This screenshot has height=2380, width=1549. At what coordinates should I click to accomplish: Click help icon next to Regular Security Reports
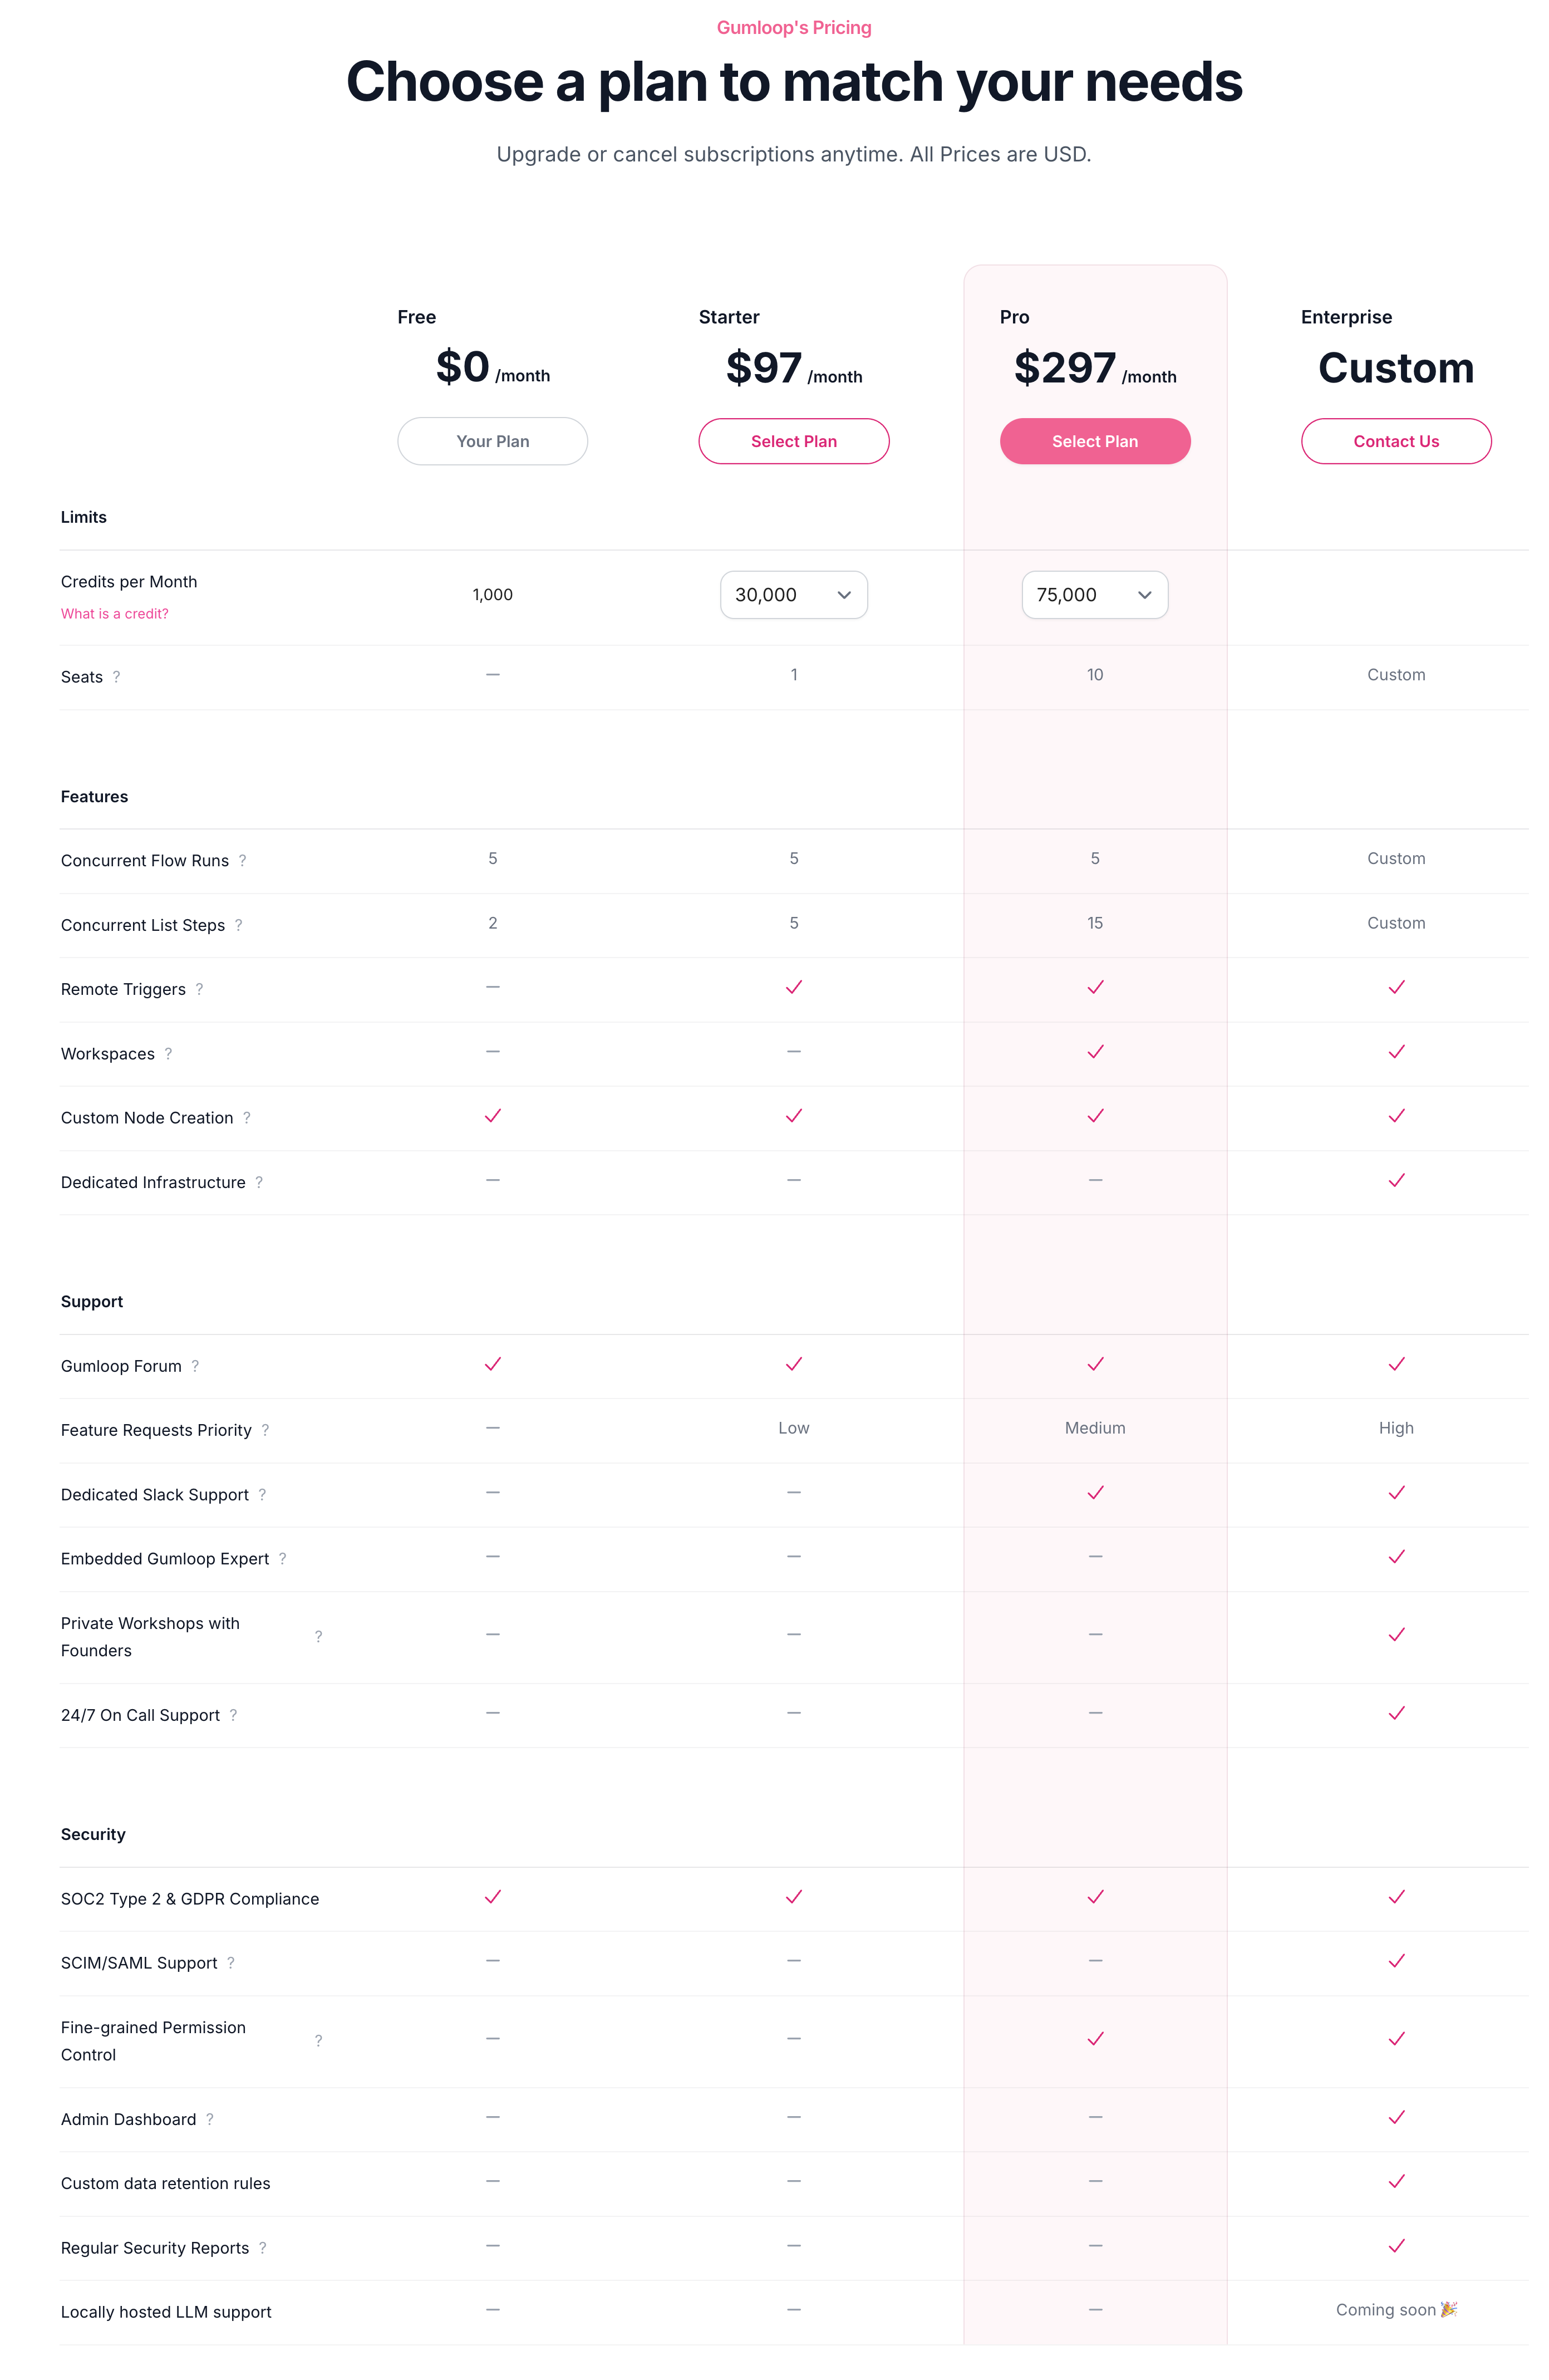coord(262,2247)
